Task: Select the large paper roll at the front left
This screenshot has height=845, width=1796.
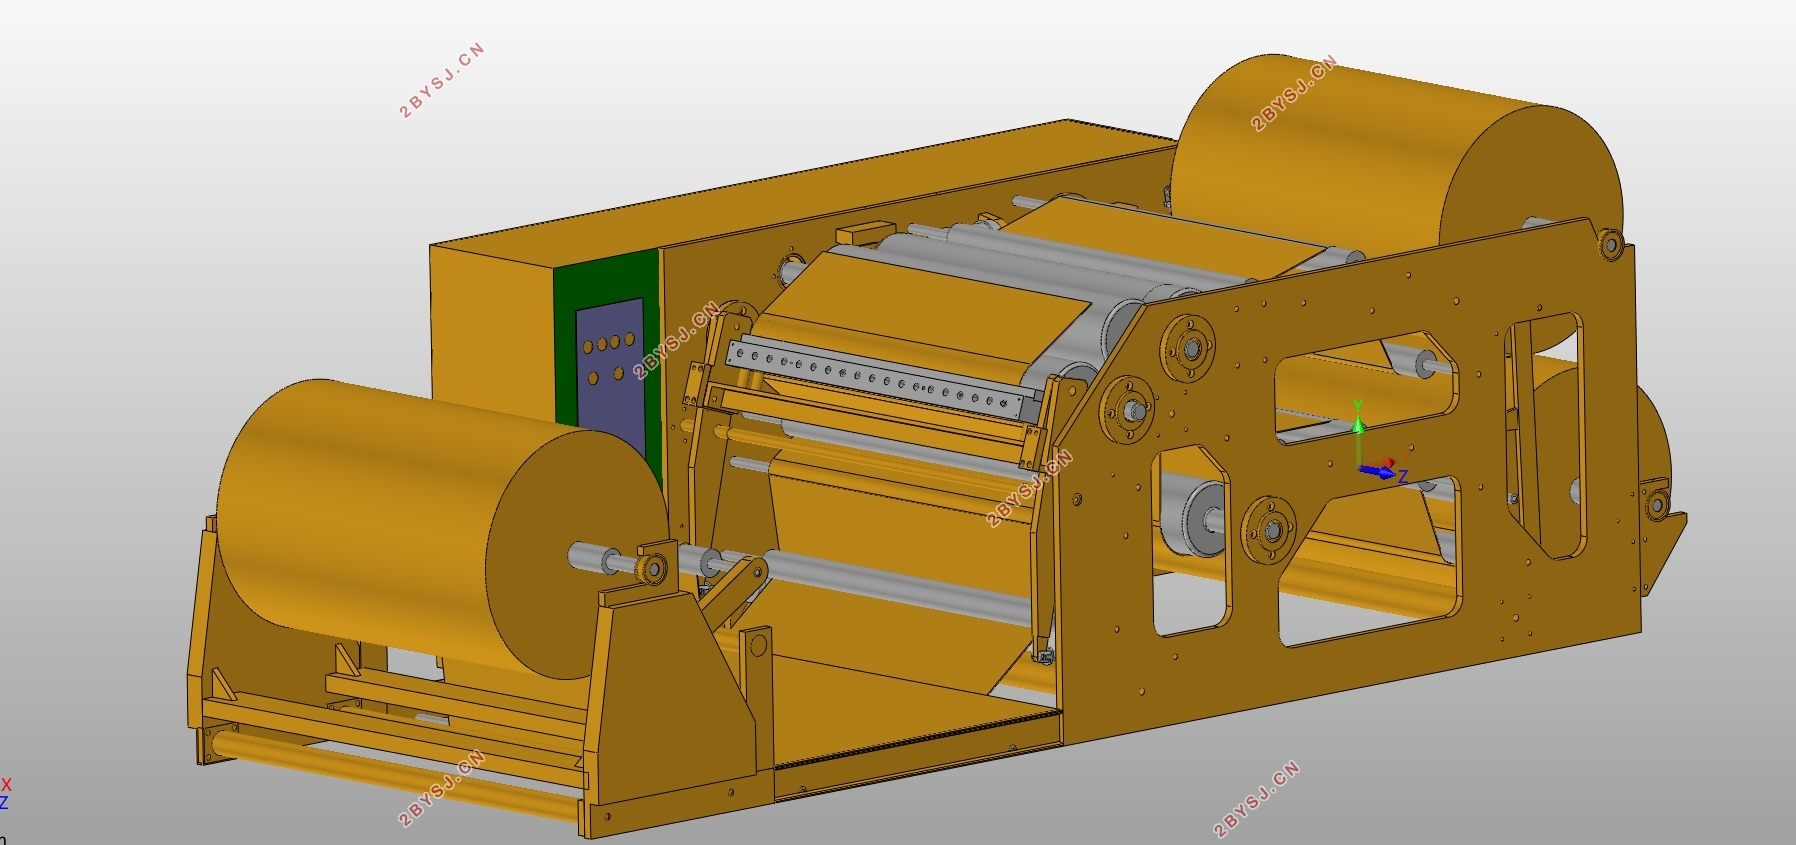Action: 441,528
